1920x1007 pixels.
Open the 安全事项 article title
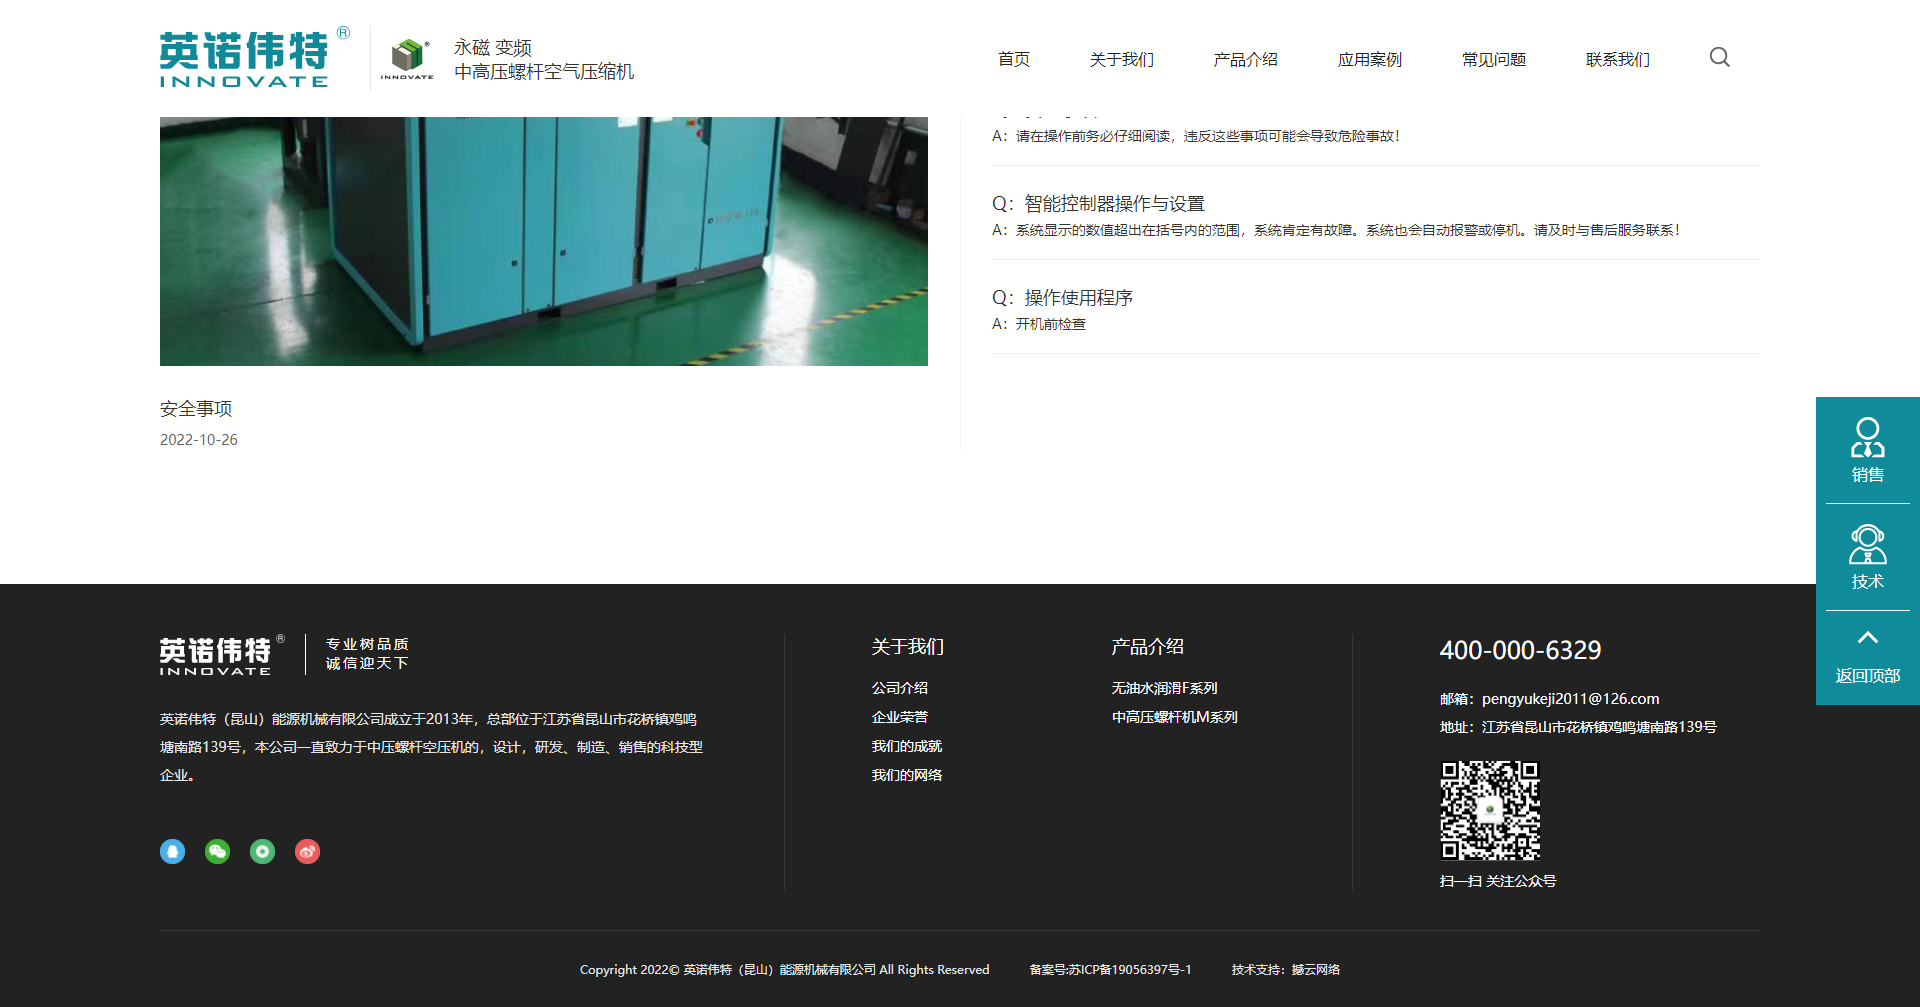tap(196, 408)
